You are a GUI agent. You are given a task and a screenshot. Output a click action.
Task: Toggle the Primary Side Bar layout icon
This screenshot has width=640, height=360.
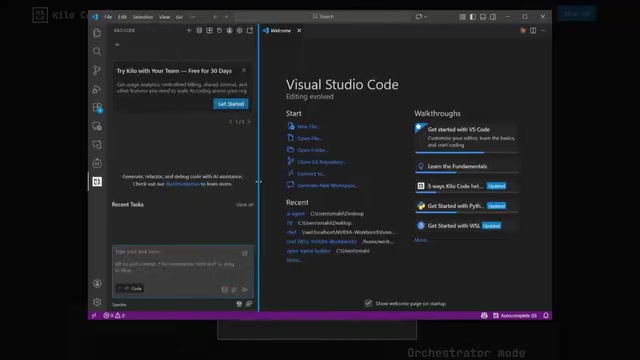(x=473, y=17)
